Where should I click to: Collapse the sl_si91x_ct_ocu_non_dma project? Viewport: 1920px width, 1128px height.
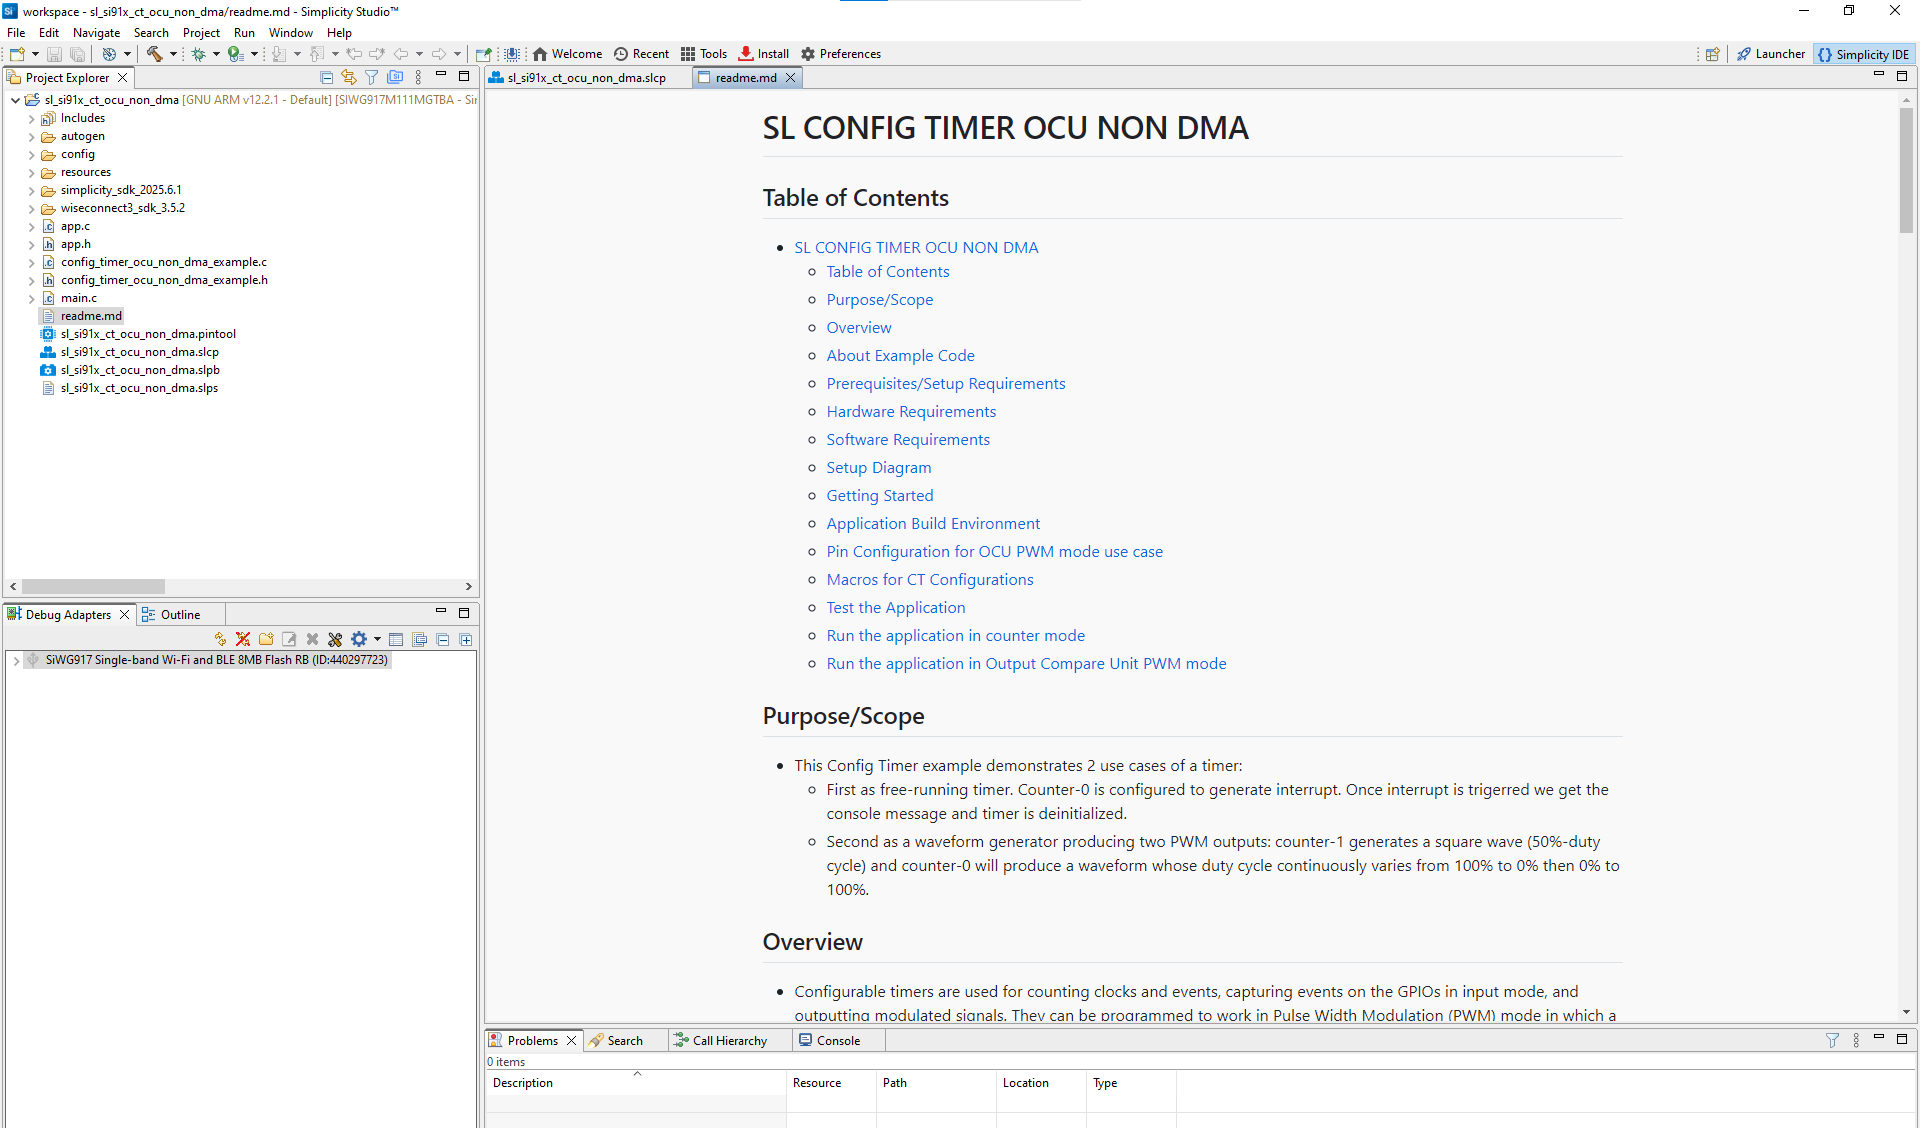click(15, 100)
